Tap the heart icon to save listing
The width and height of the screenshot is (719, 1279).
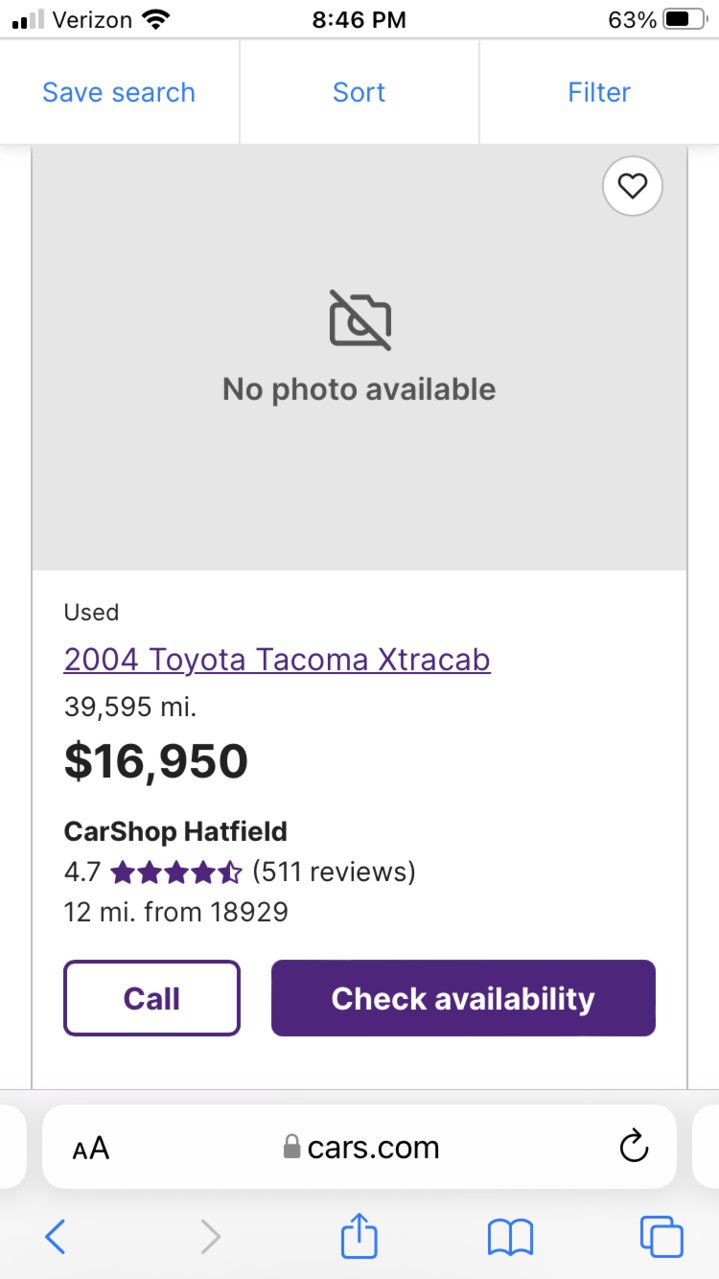pos(632,186)
